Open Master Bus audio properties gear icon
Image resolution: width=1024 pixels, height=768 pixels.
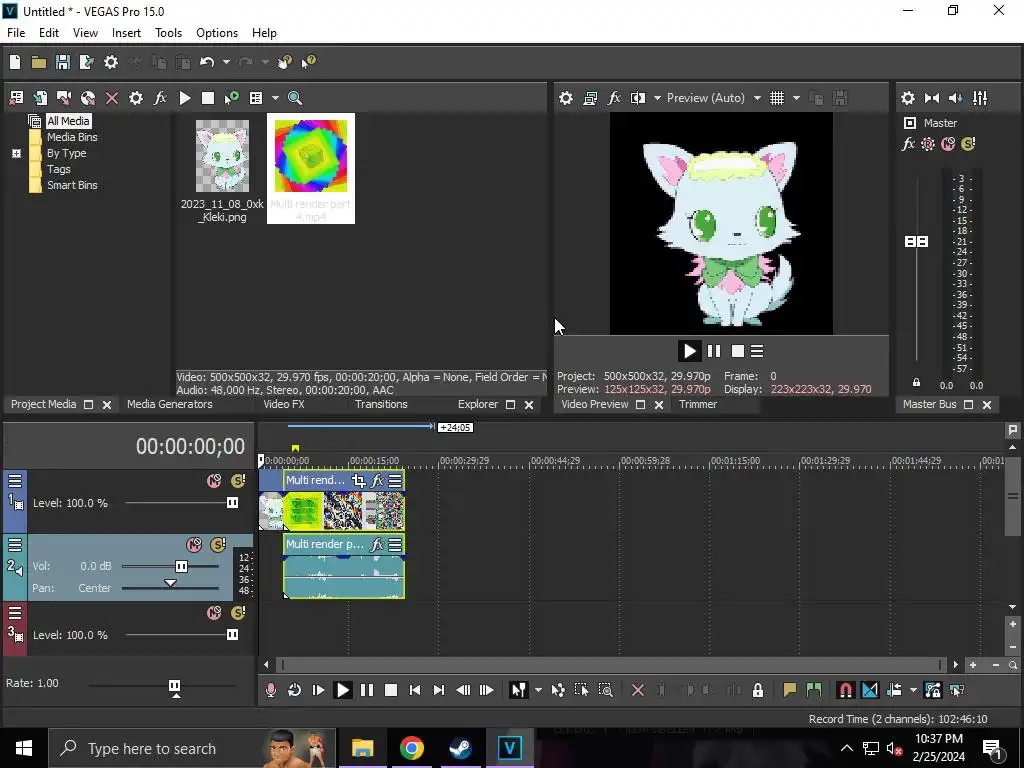click(x=908, y=98)
